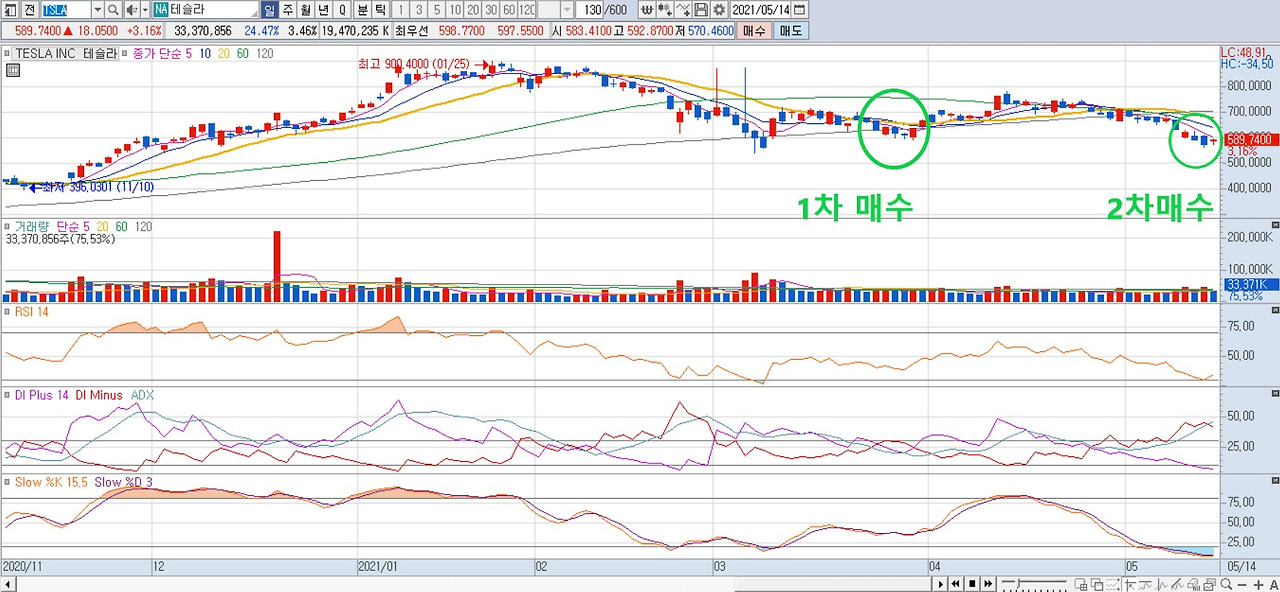Viewport: 1280px width, 592px height.
Task: Click the overlay indicator icon after 130/600
Action: click(x=647, y=10)
